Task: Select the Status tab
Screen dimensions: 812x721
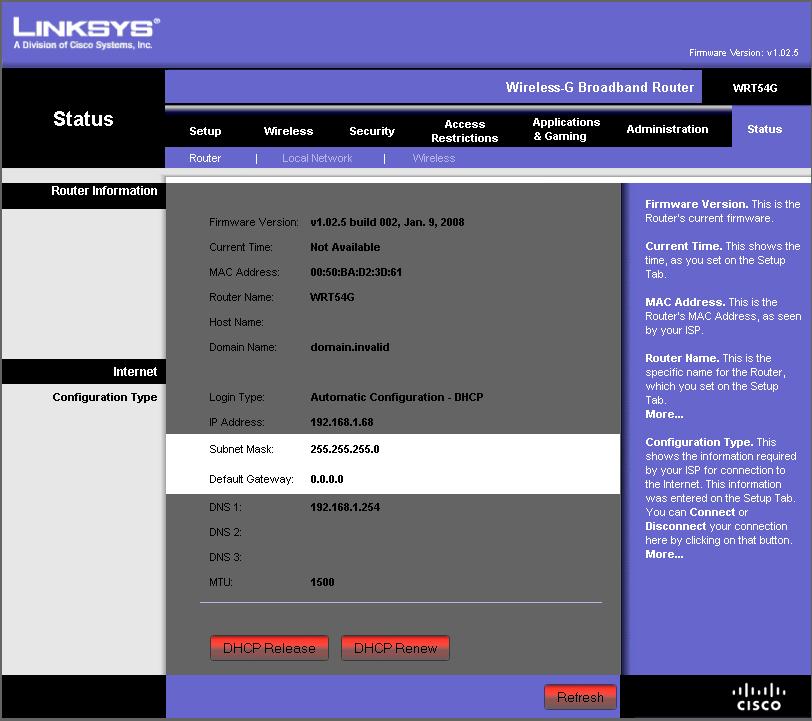Action: point(764,129)
